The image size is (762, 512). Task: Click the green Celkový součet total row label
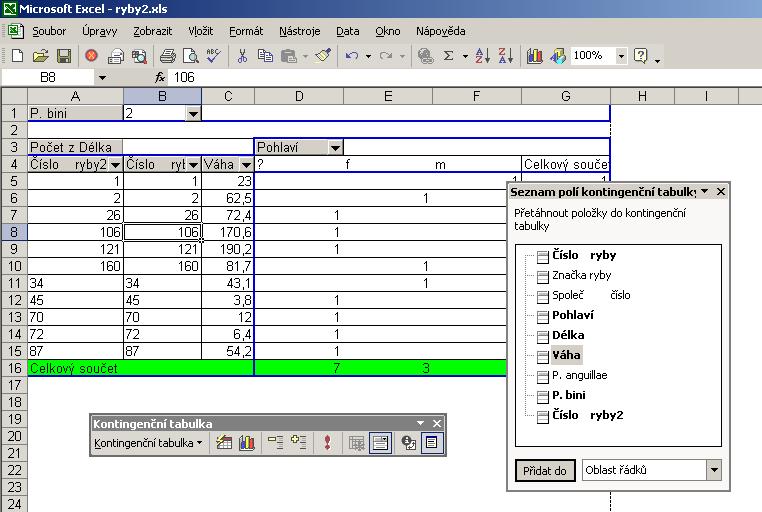click(x=141, y=368)
